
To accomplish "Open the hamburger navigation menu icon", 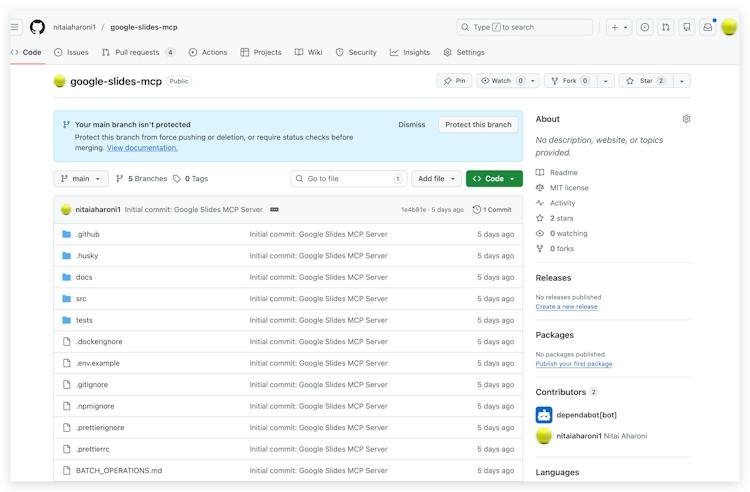I will [x=15, y=27].
